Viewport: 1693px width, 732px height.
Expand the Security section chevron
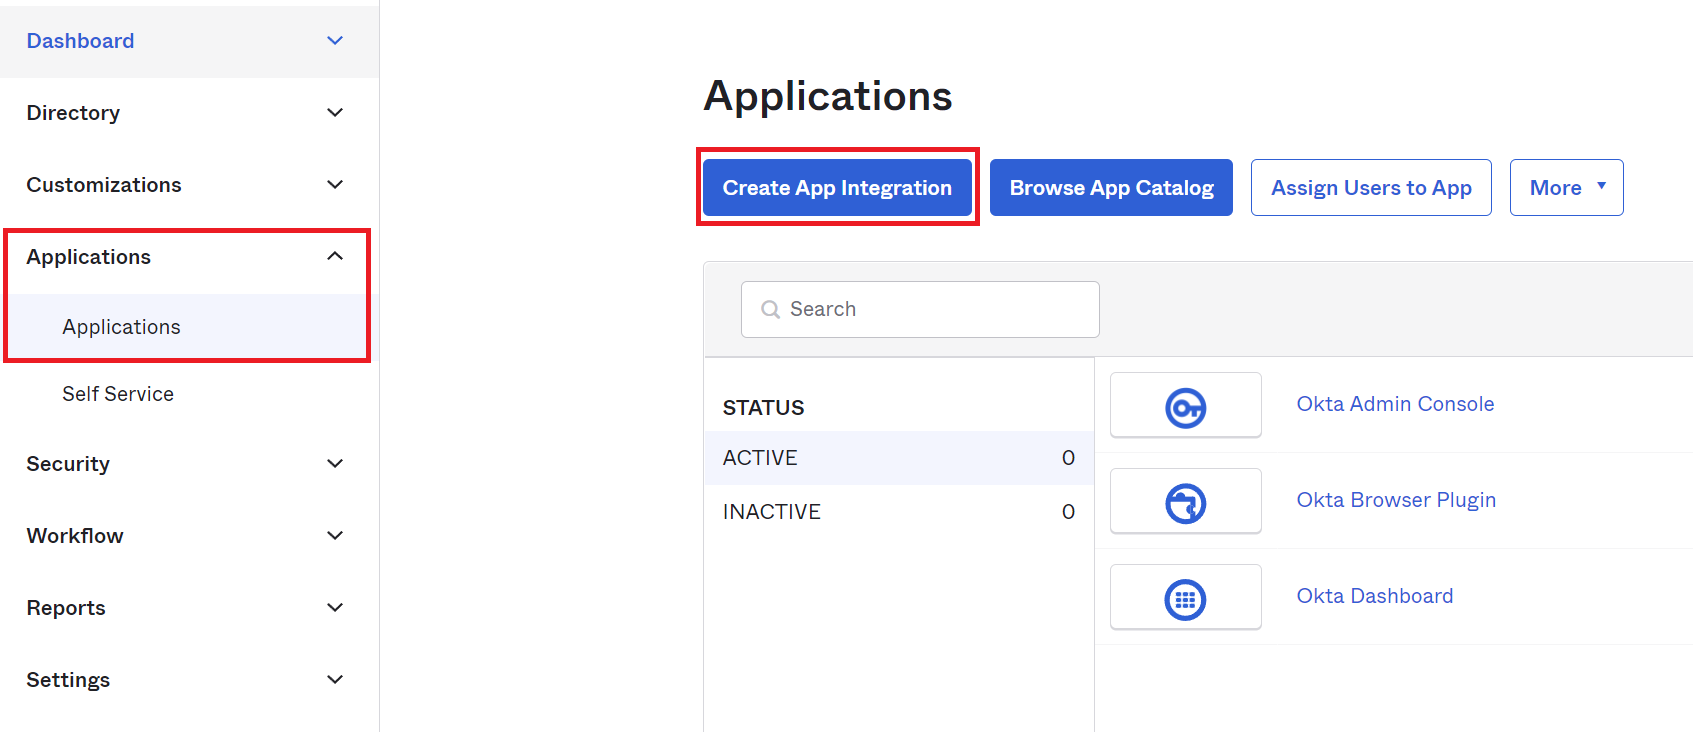pos(335,464)
